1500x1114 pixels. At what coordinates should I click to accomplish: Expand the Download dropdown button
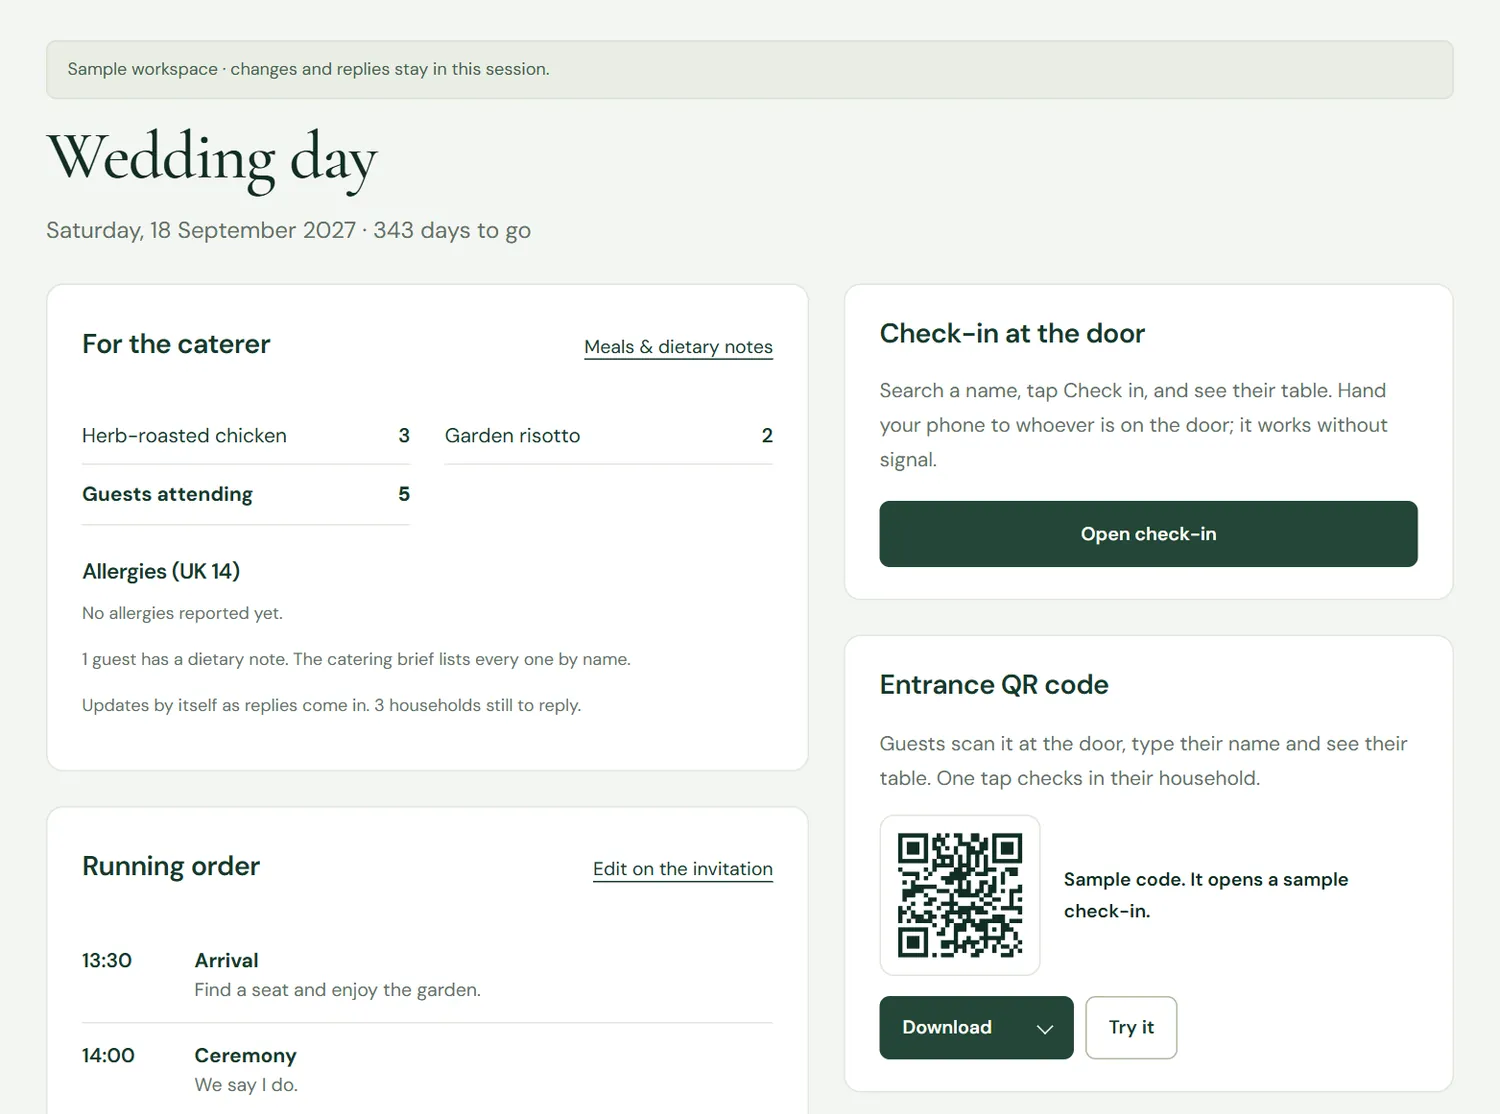[x=976, y=1027]
